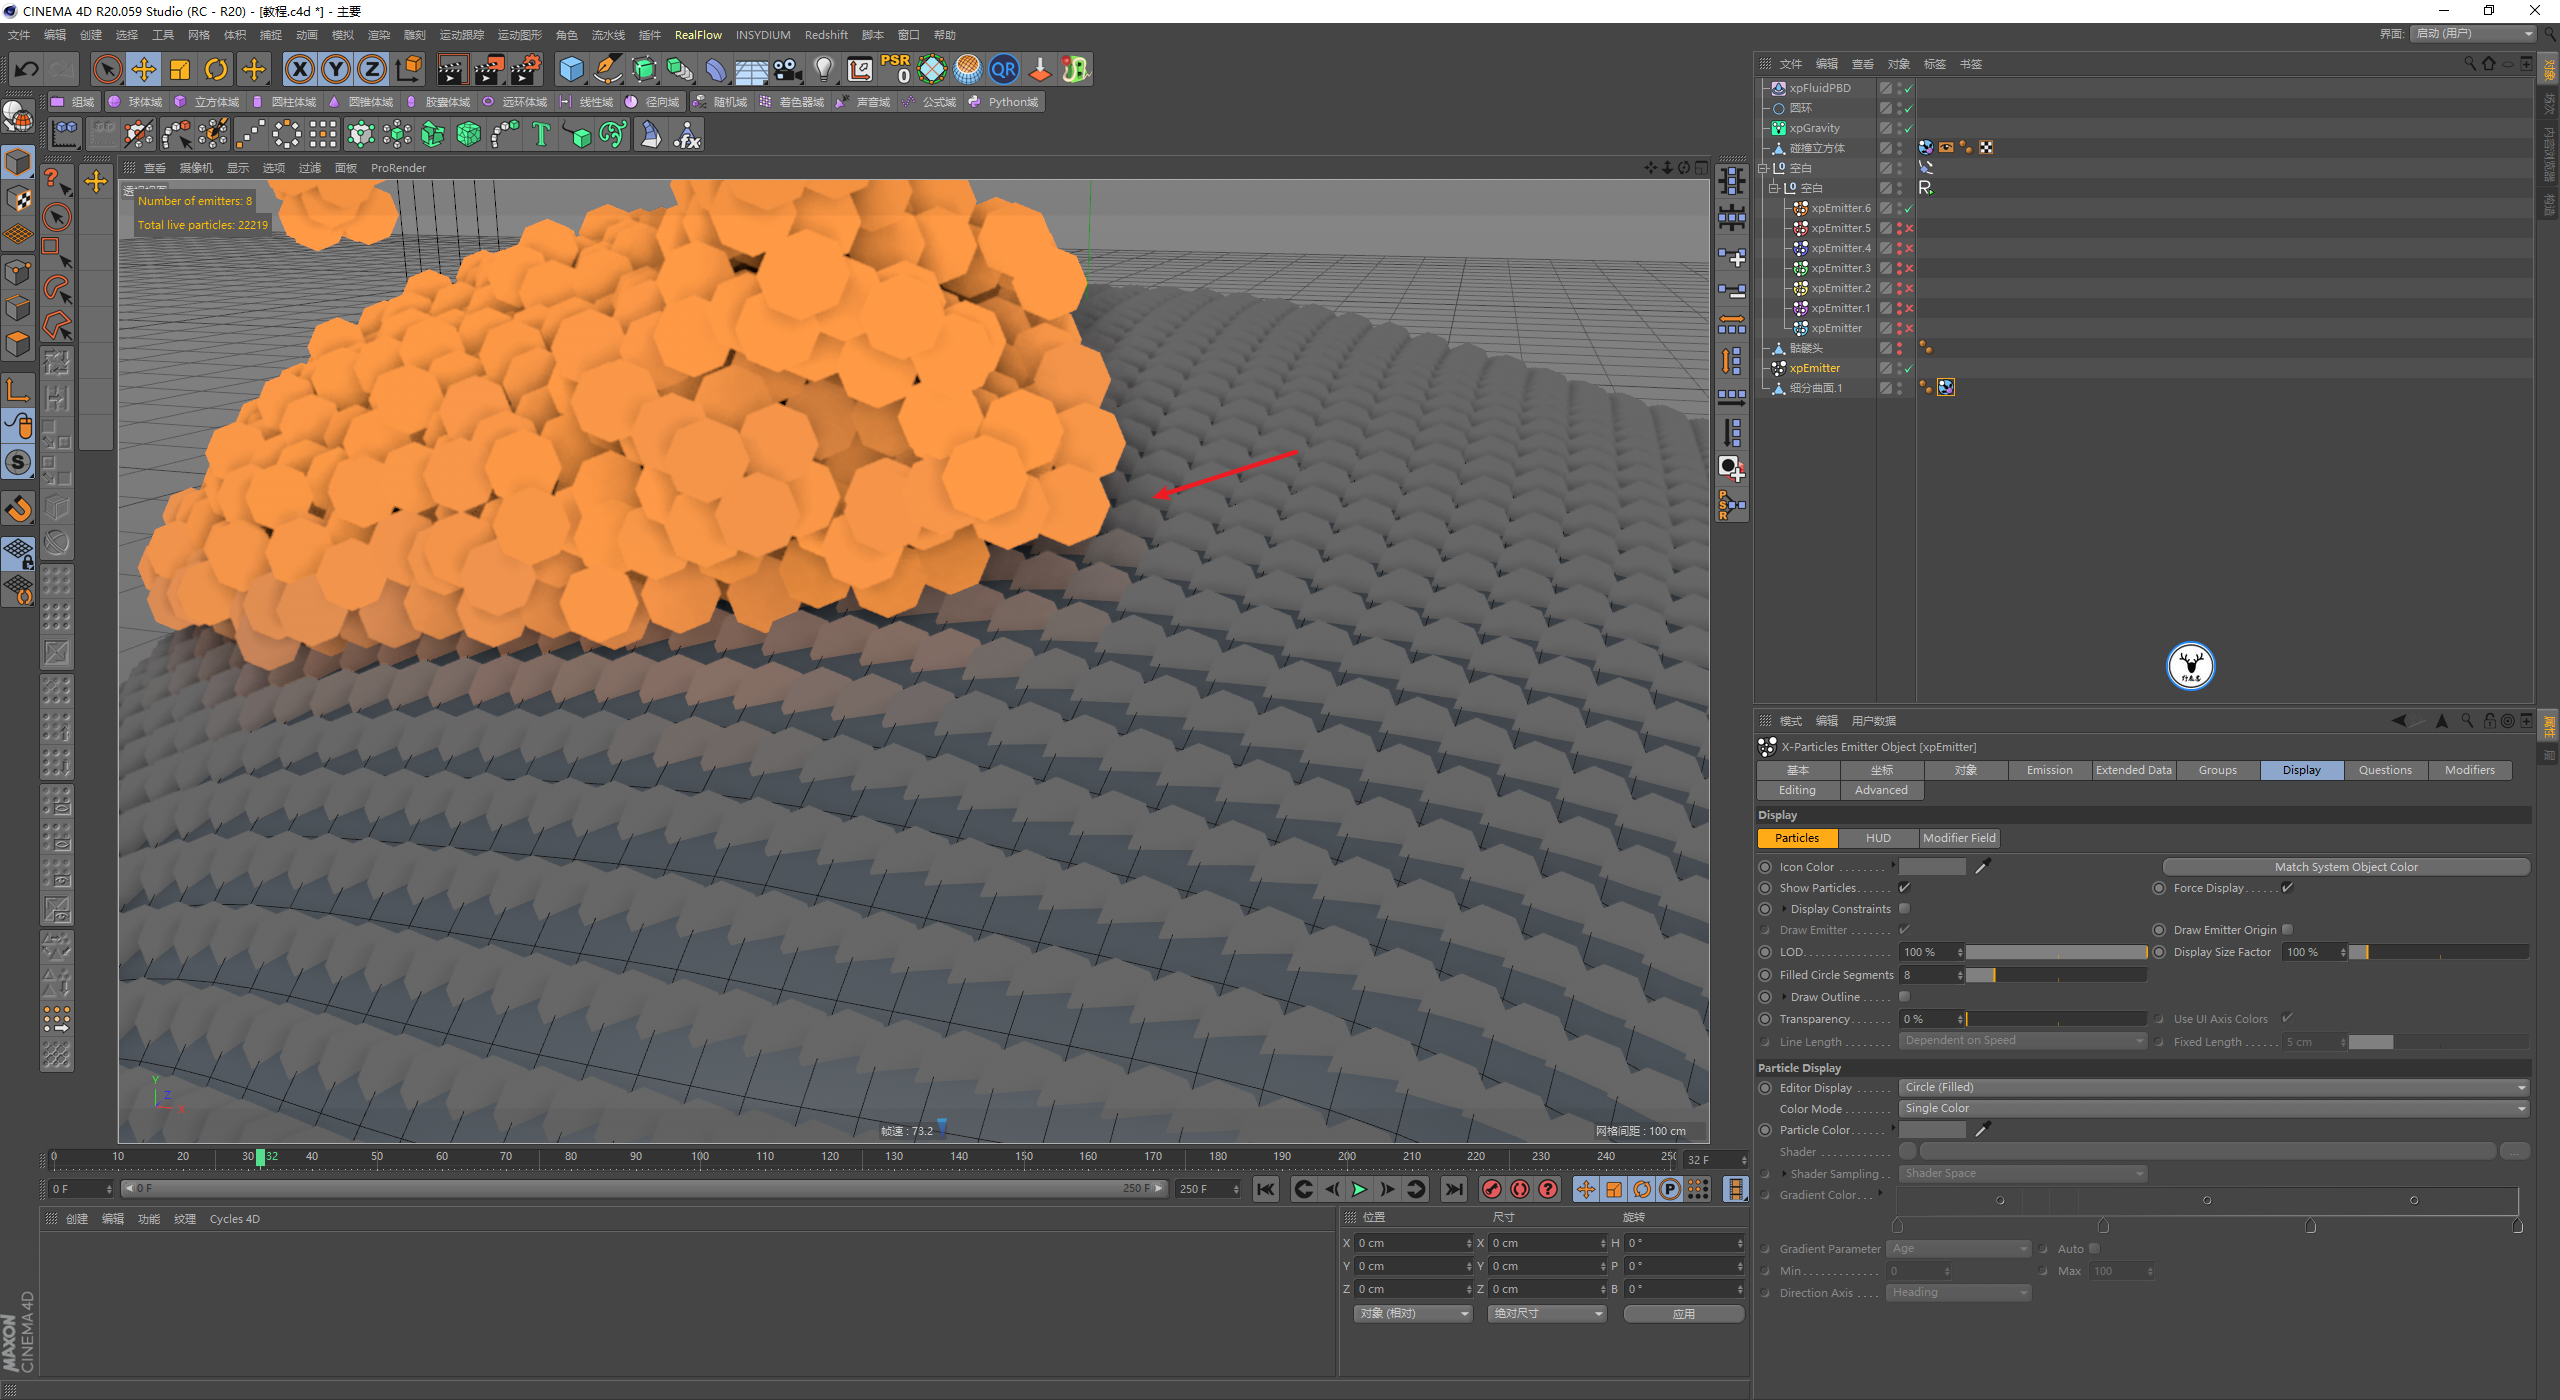2560x1400 pixels.
Task: Click the Make Editable icon in left toolbar
Action: pos(19,117)
